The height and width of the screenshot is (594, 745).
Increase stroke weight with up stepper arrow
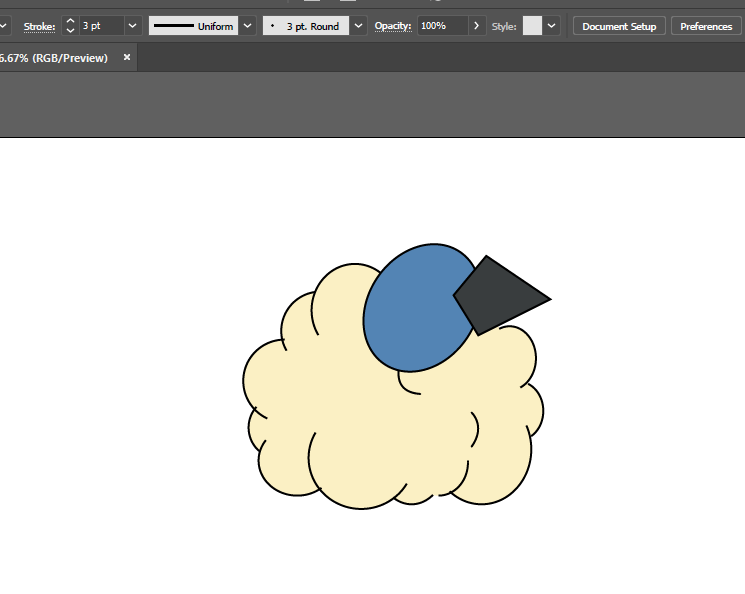[x=70, y=21]
